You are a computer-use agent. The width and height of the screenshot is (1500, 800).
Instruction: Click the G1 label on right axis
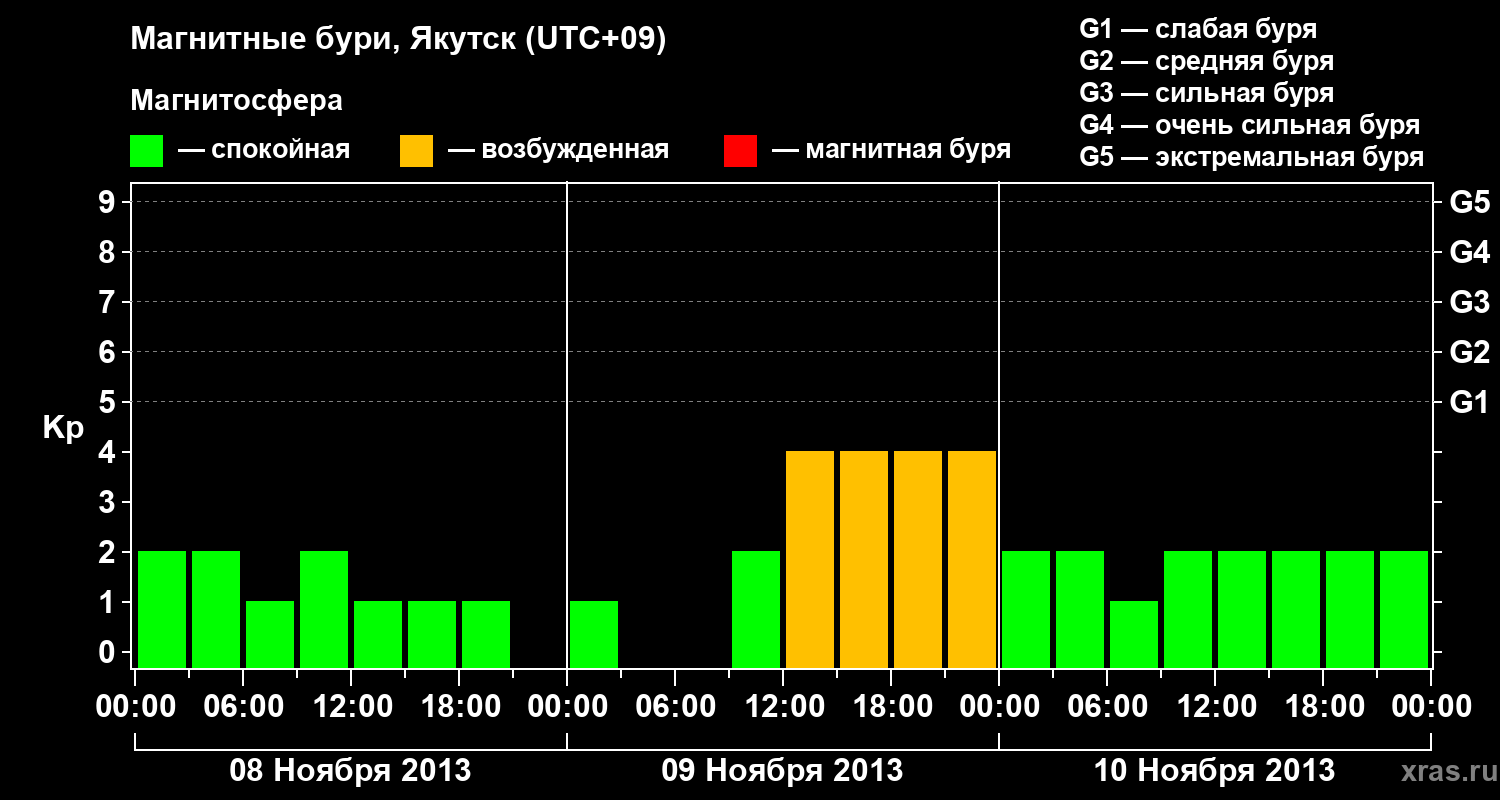click(1469, 403)
